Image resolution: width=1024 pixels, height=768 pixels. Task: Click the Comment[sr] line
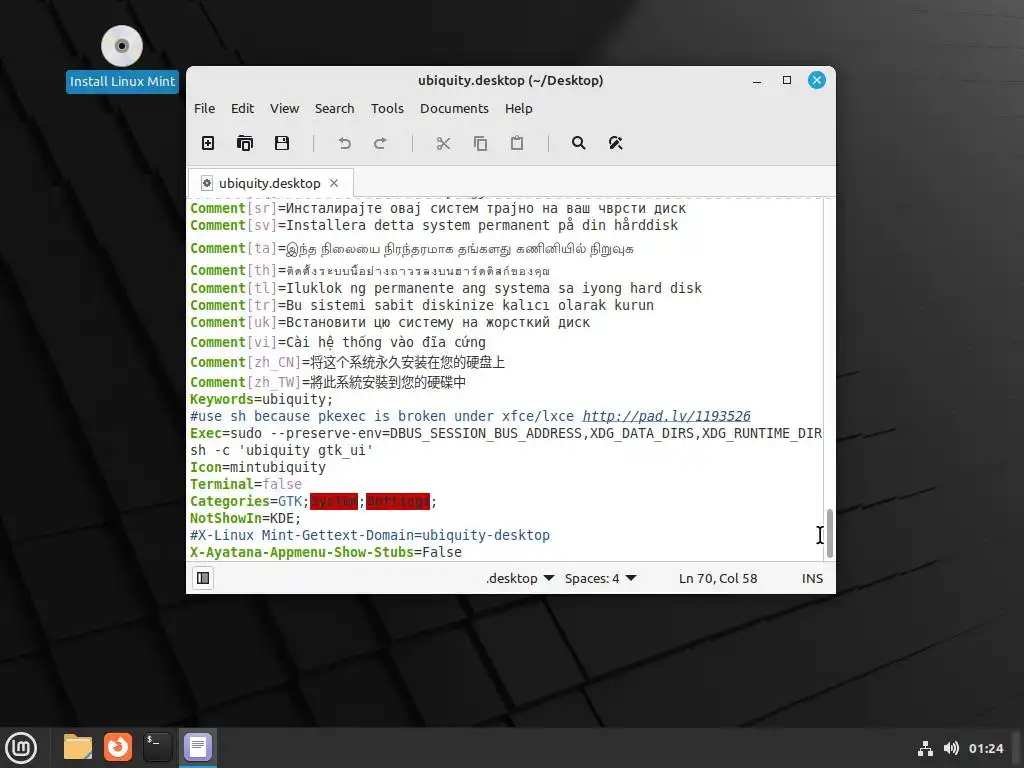pyautogui.click(x=438, y=208)
